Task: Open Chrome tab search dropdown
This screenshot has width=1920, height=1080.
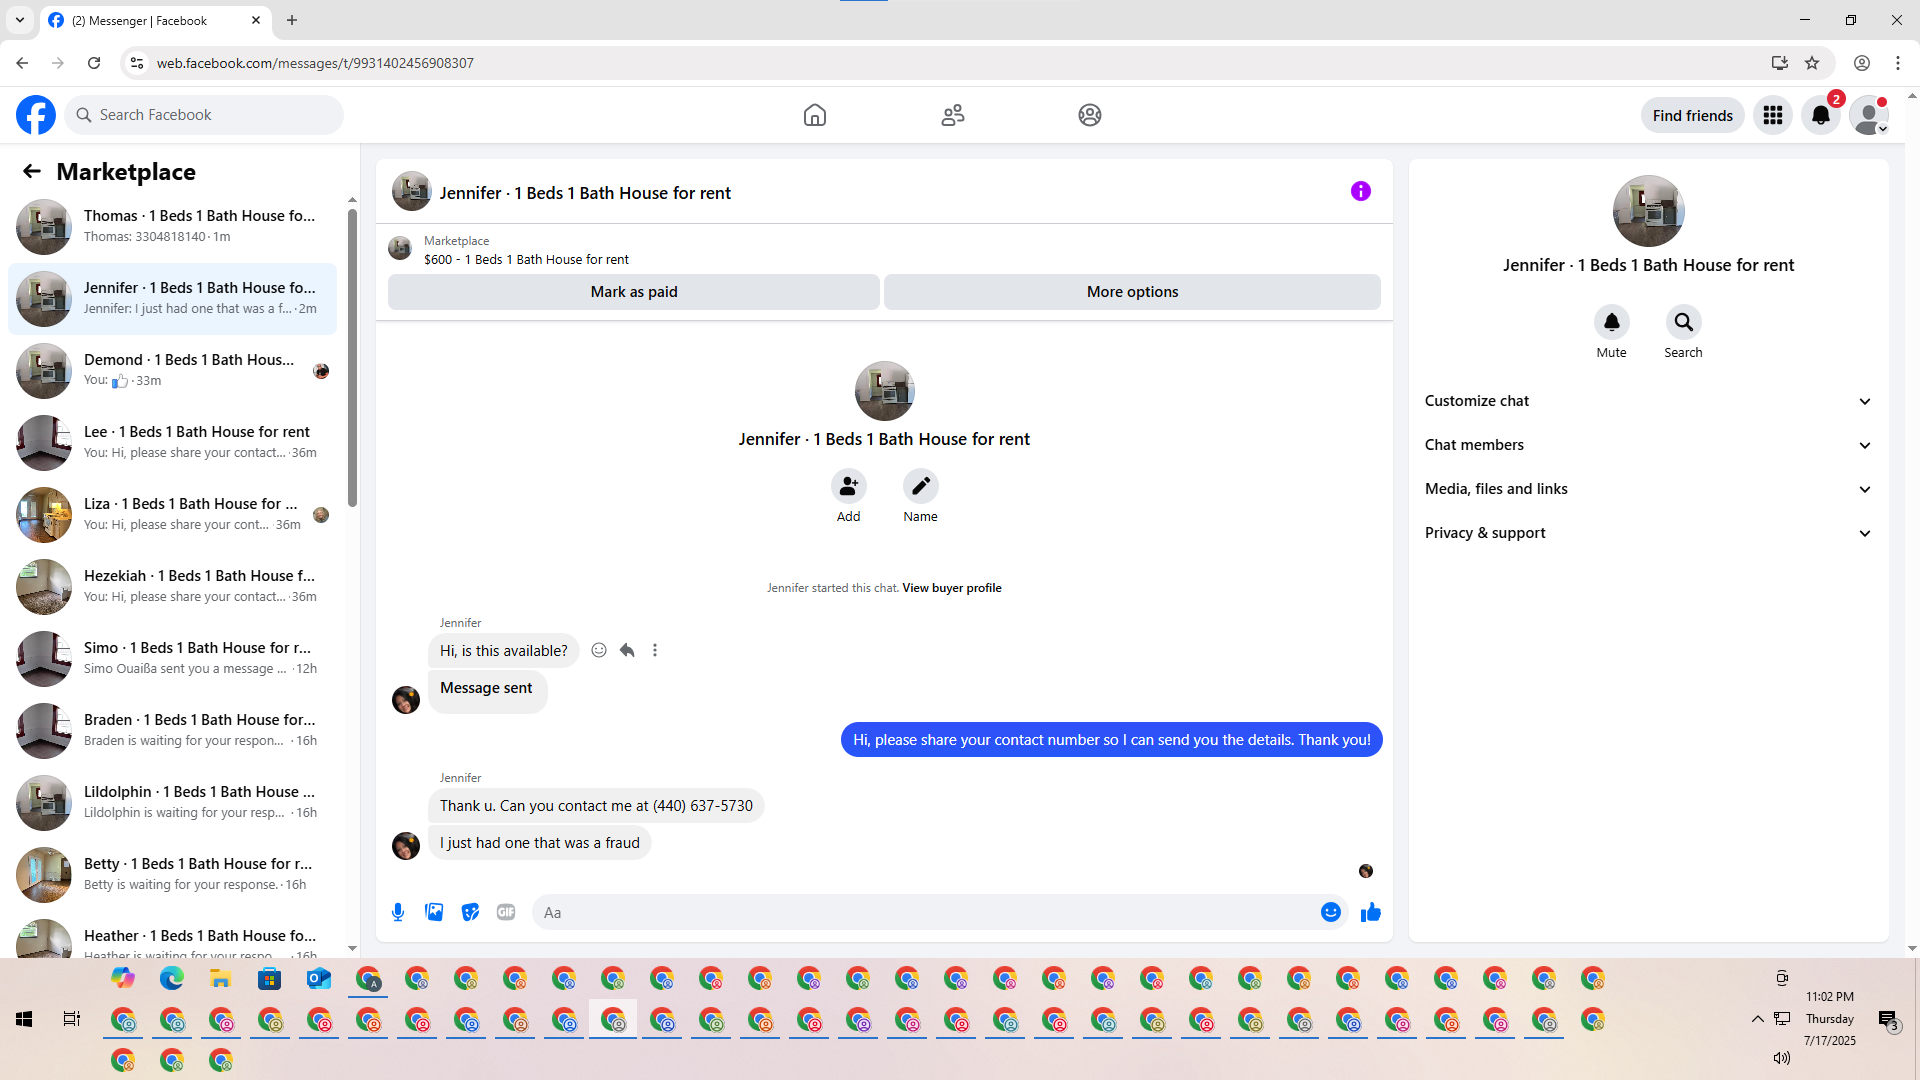Action: click(x=20, y=20)
